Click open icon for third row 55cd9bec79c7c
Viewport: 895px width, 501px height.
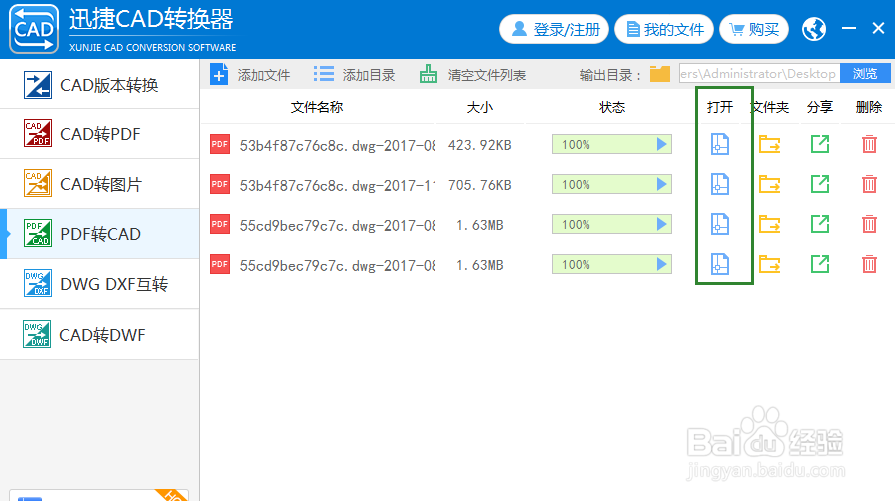(719, 224)
